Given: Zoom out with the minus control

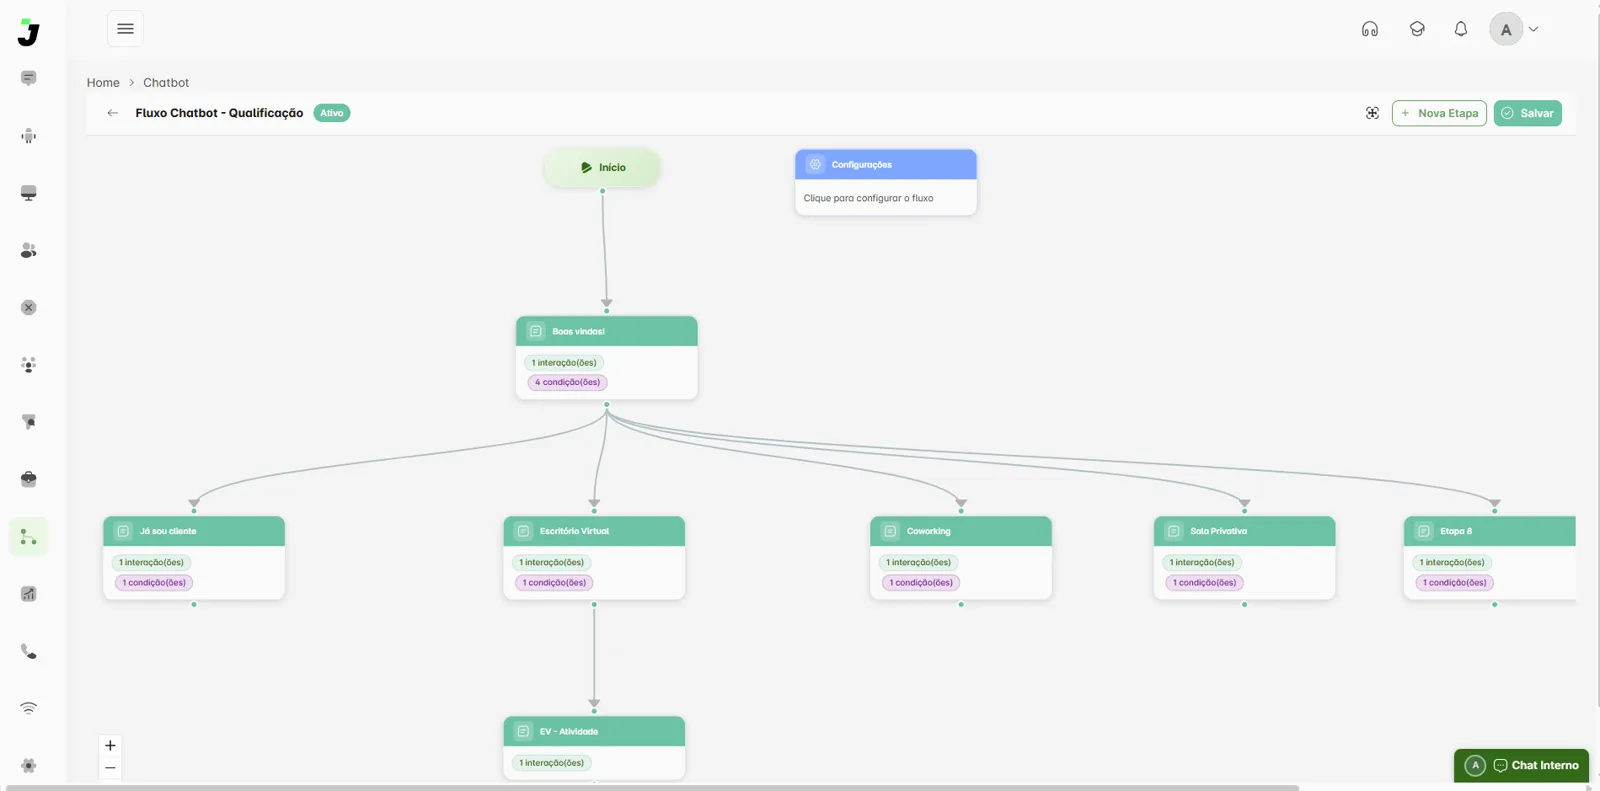Looking at the screenshot, I should [110, 768].
